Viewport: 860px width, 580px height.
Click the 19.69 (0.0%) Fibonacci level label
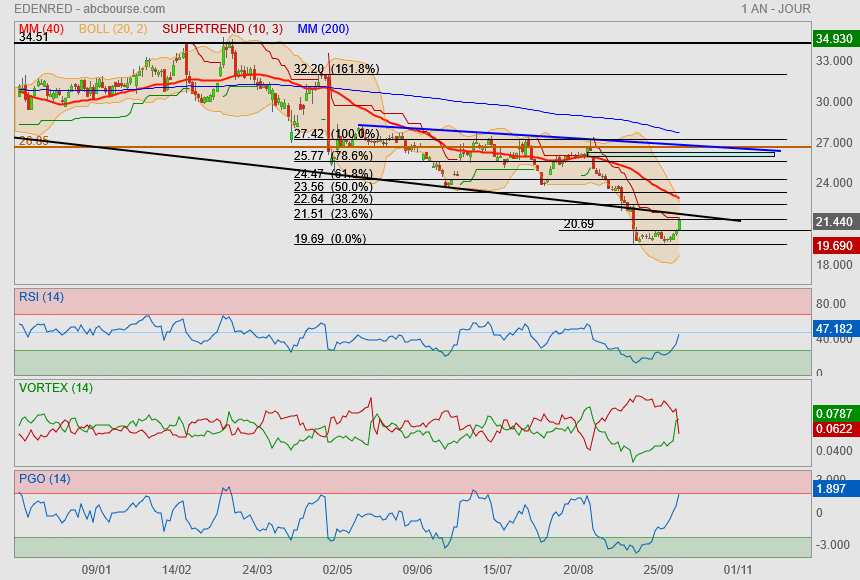coord(329,239)
